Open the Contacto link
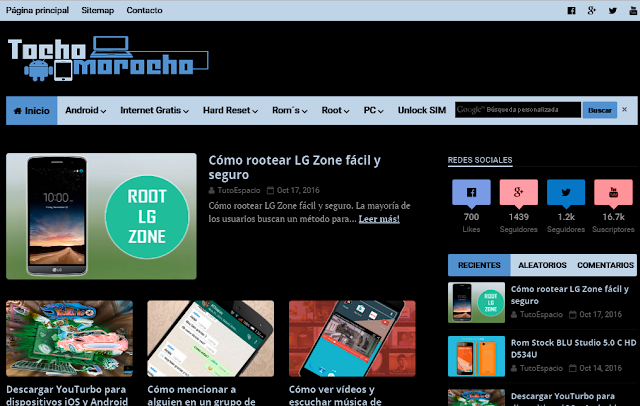 [x=144, y=10]
